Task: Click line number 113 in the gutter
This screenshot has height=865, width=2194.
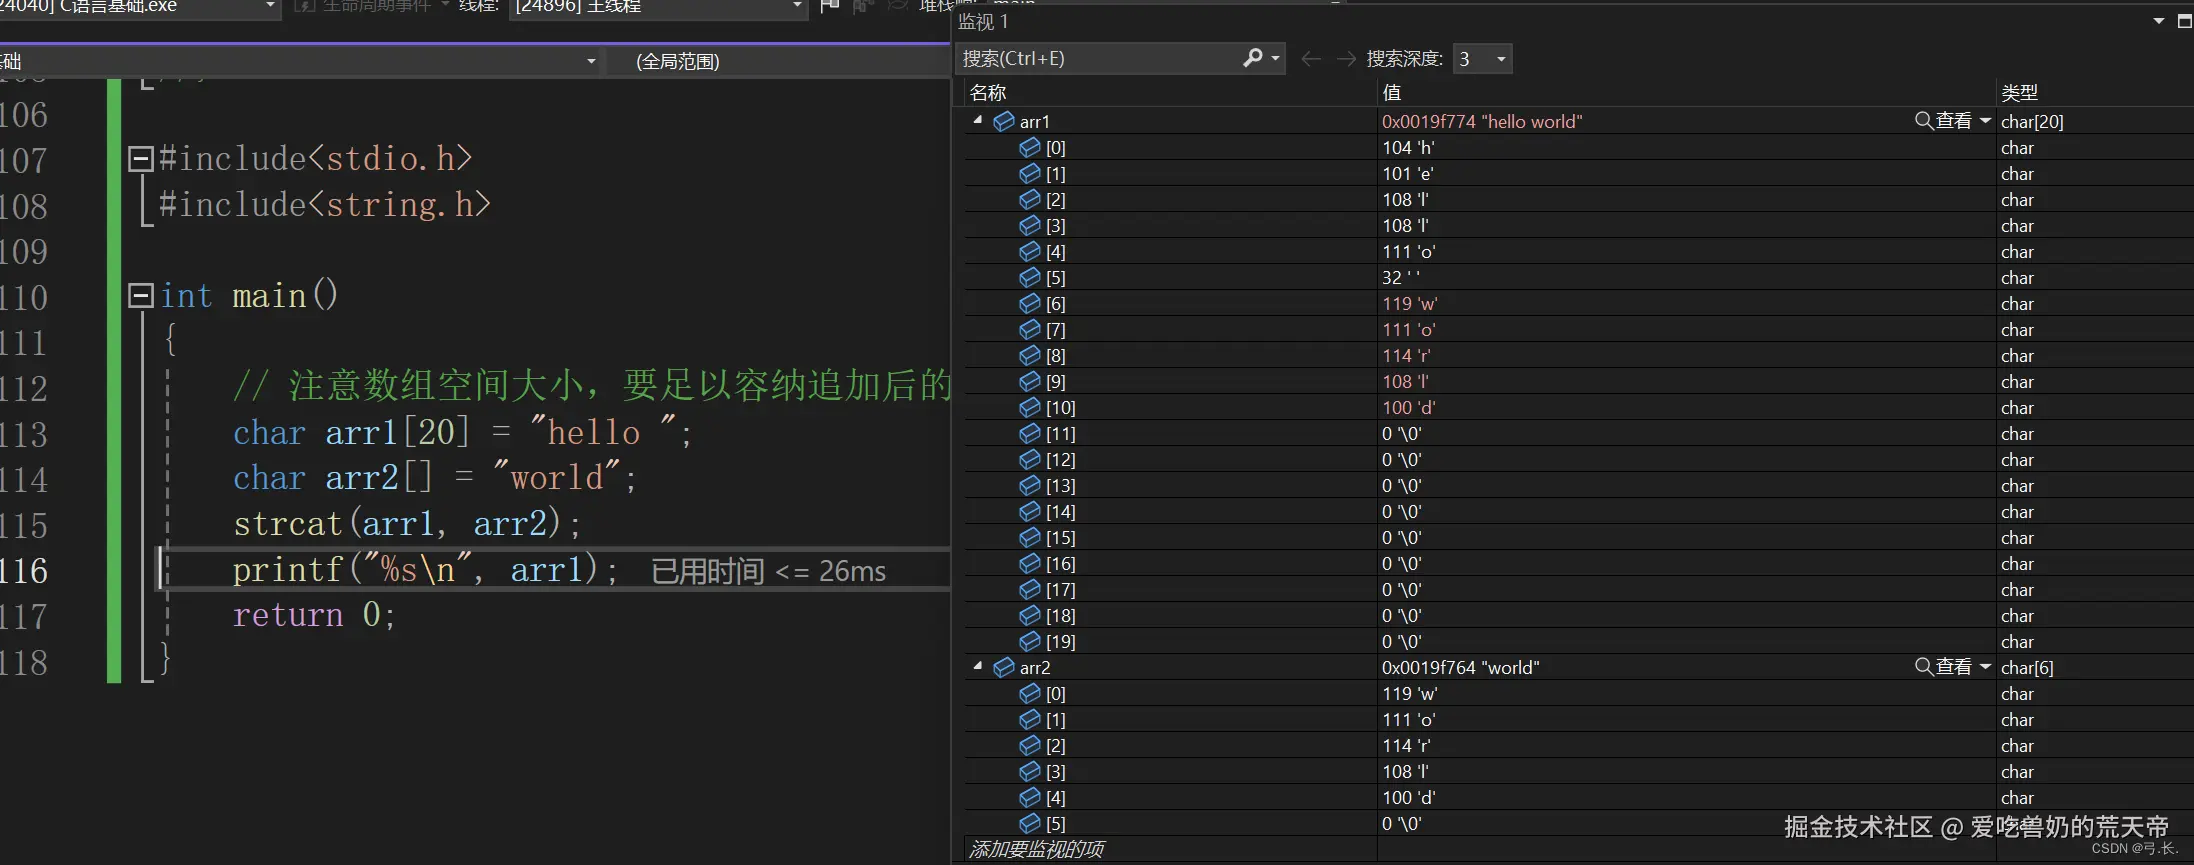Action: click(x=24, y=434)
